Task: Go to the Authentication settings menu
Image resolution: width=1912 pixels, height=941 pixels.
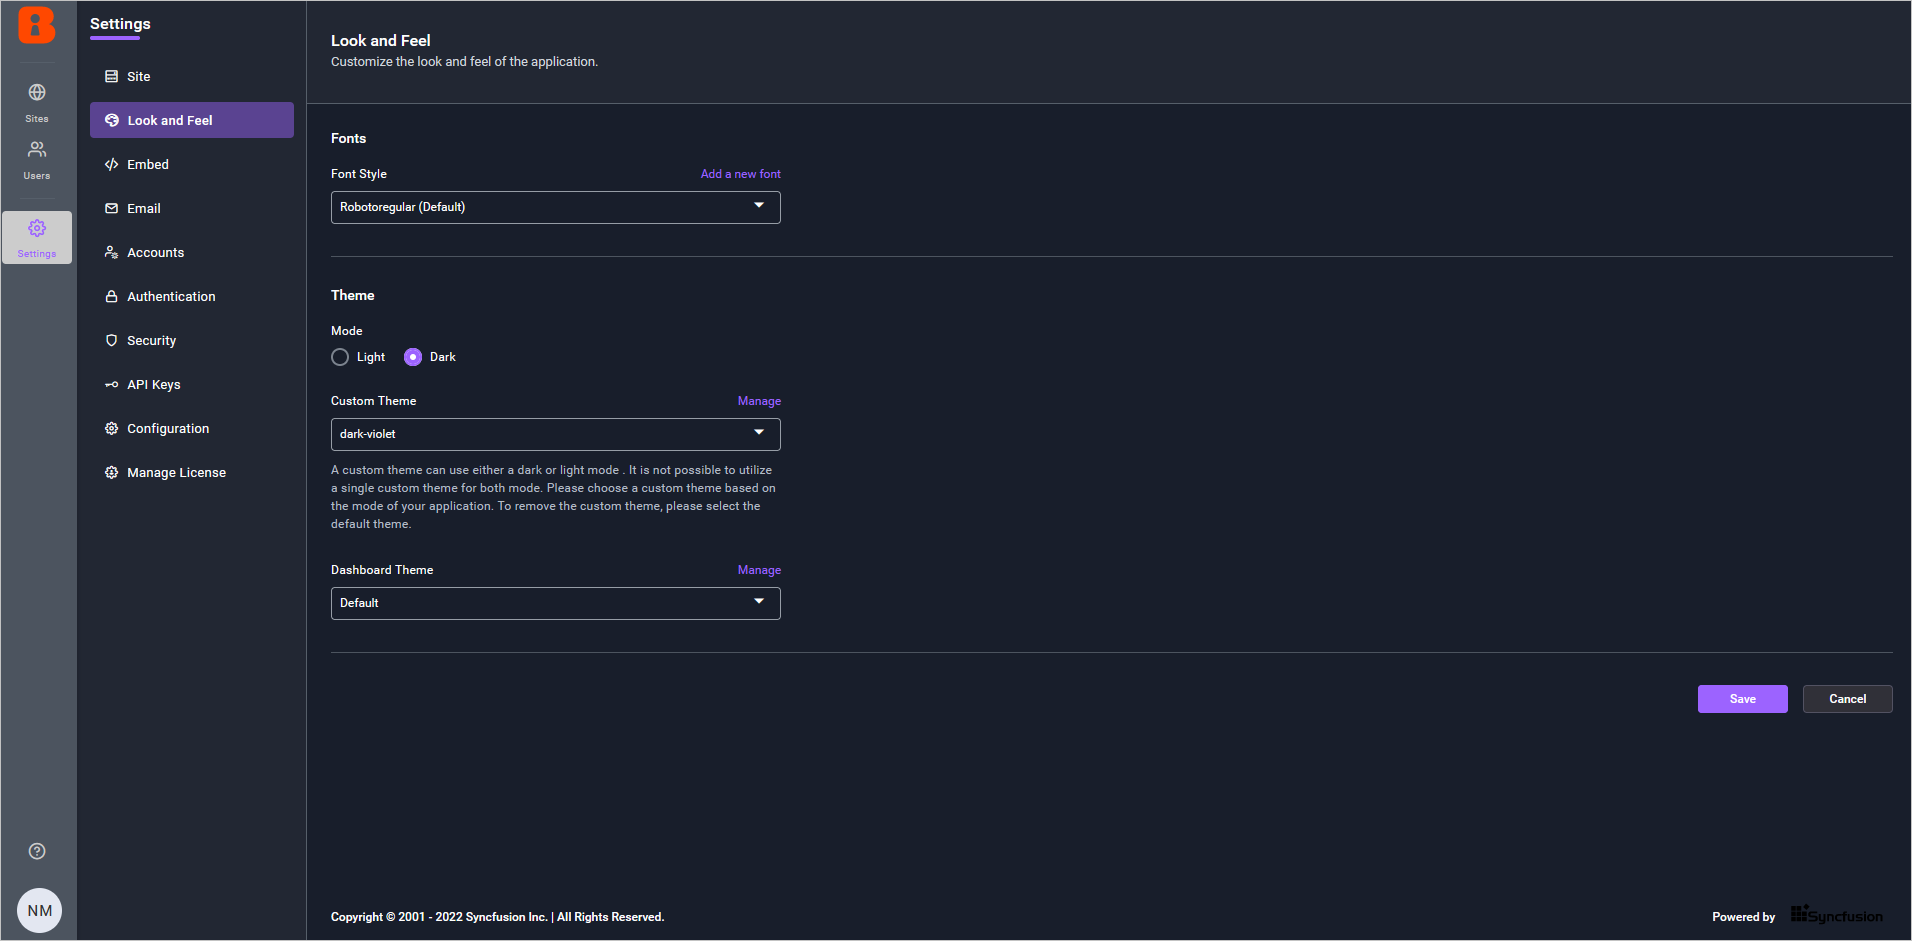Action: point(171,297)
